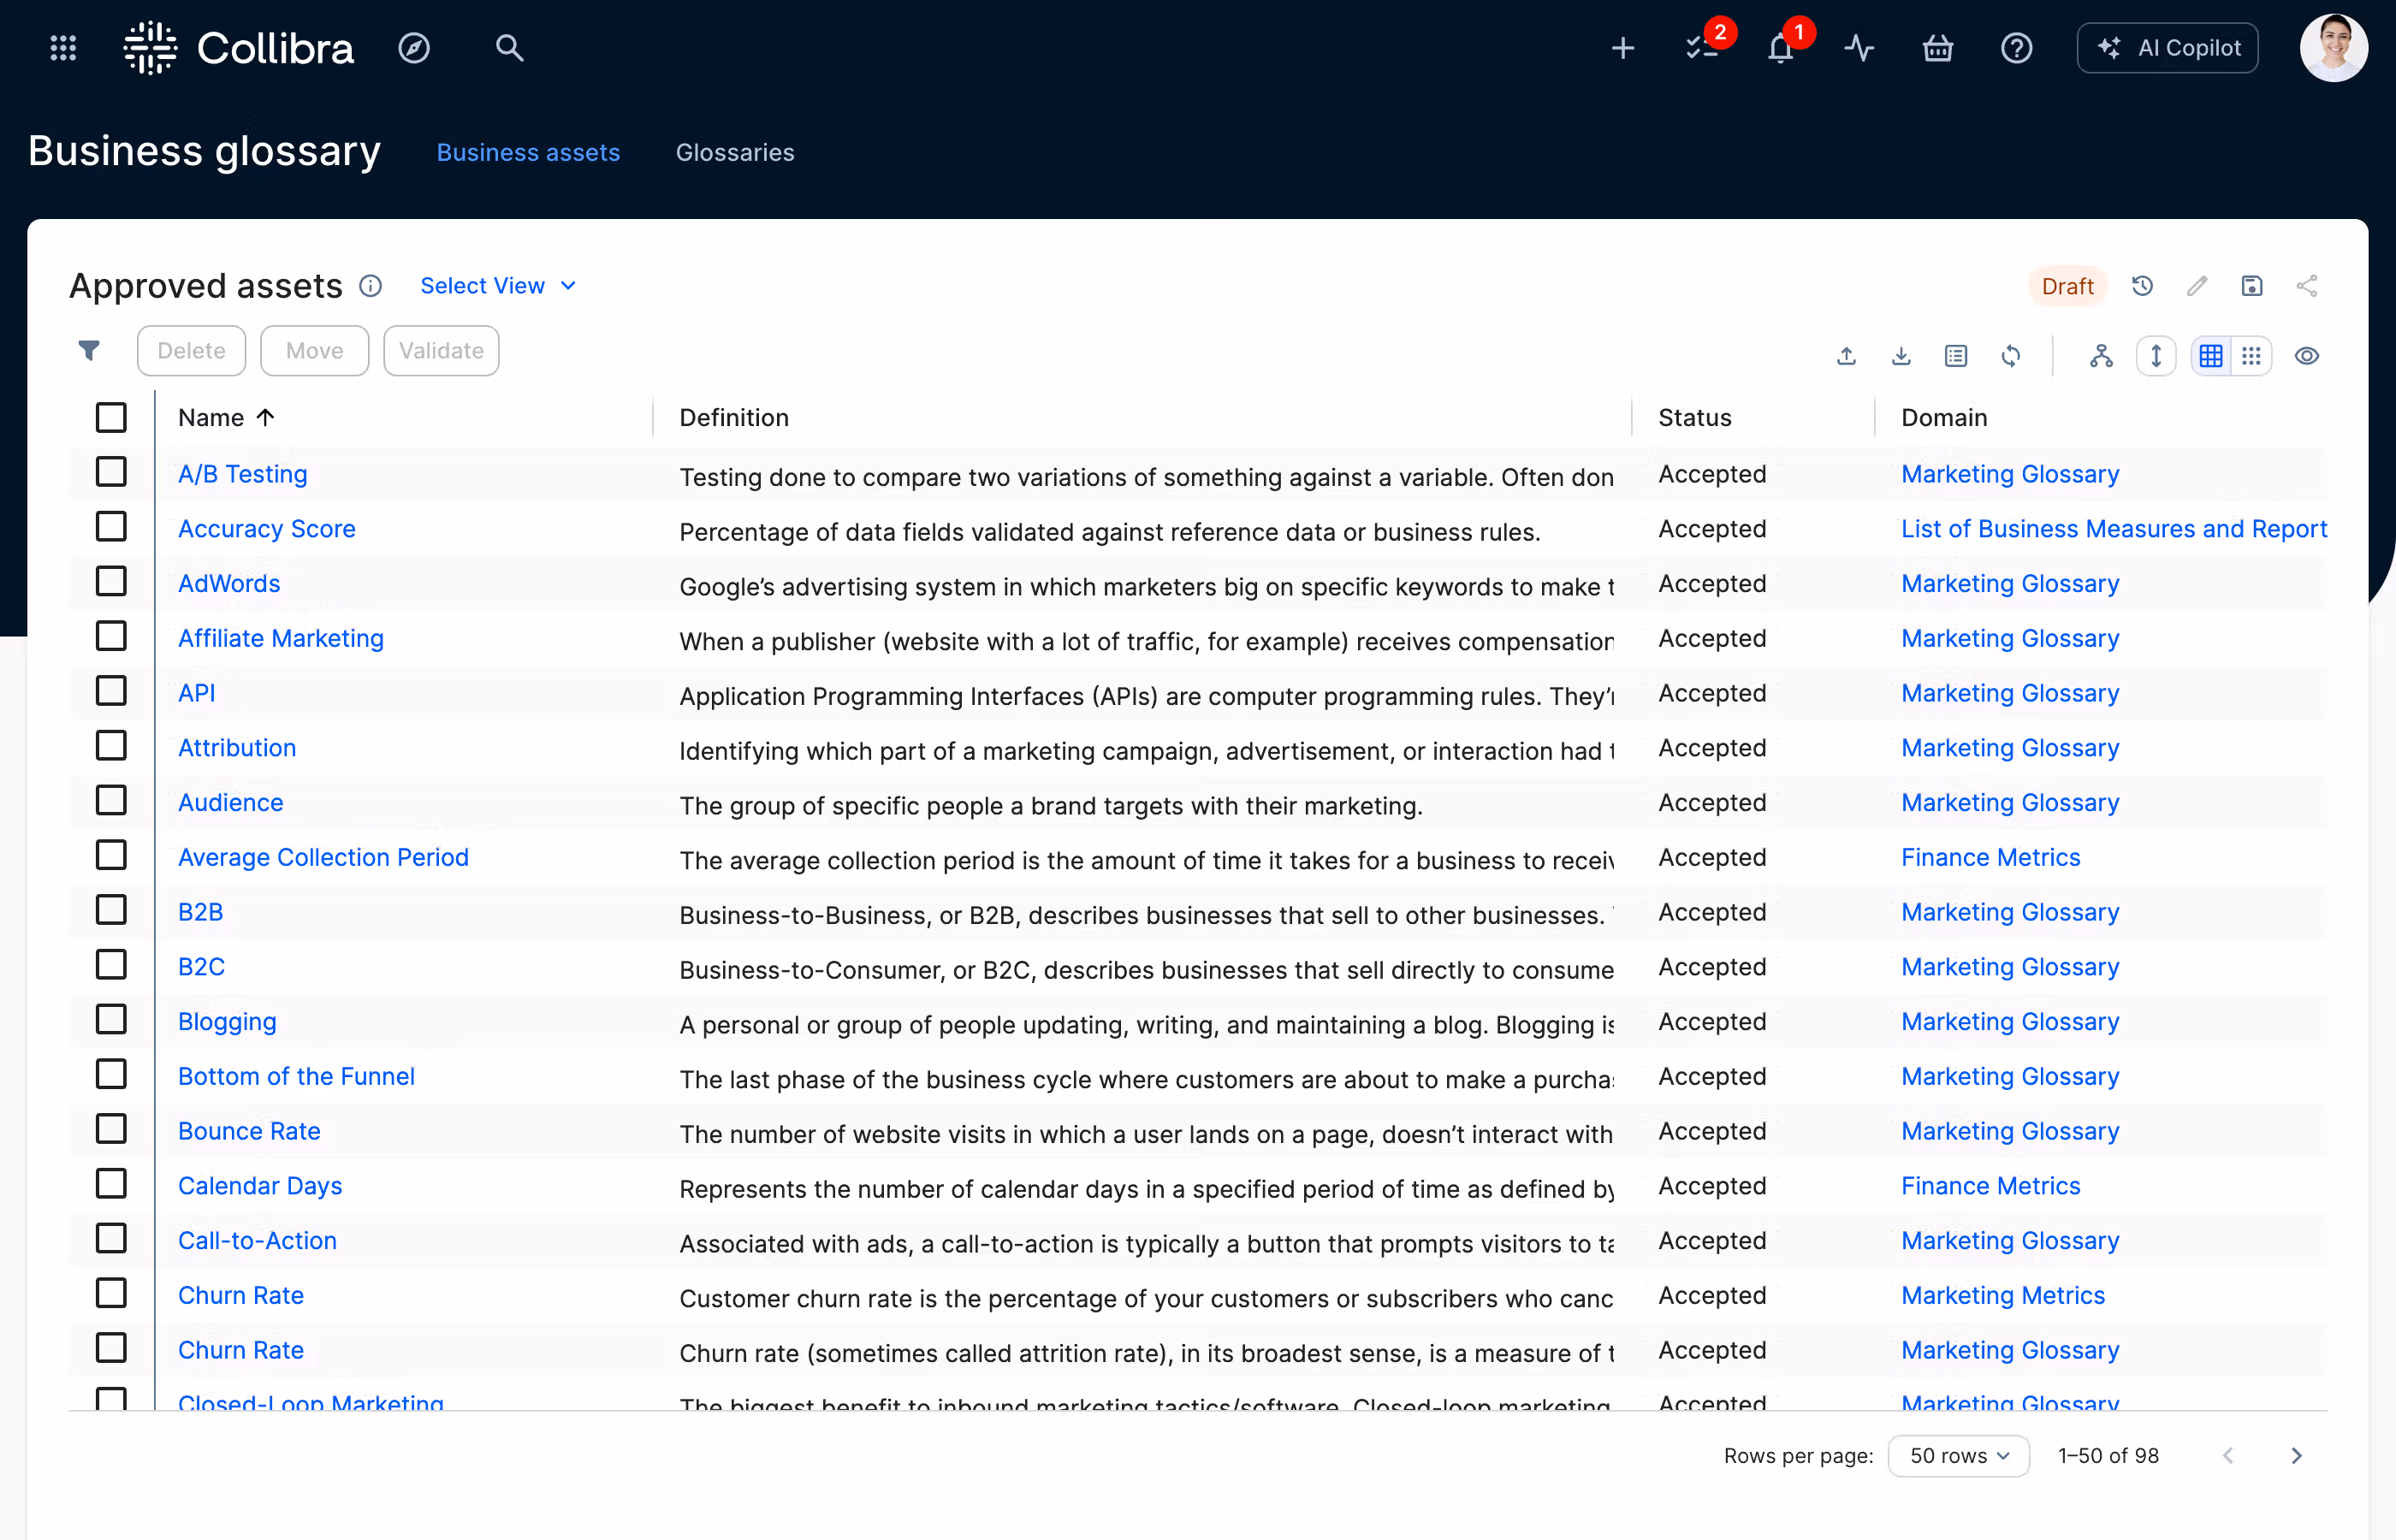Open the apps grid menu icon

(63, 48)
